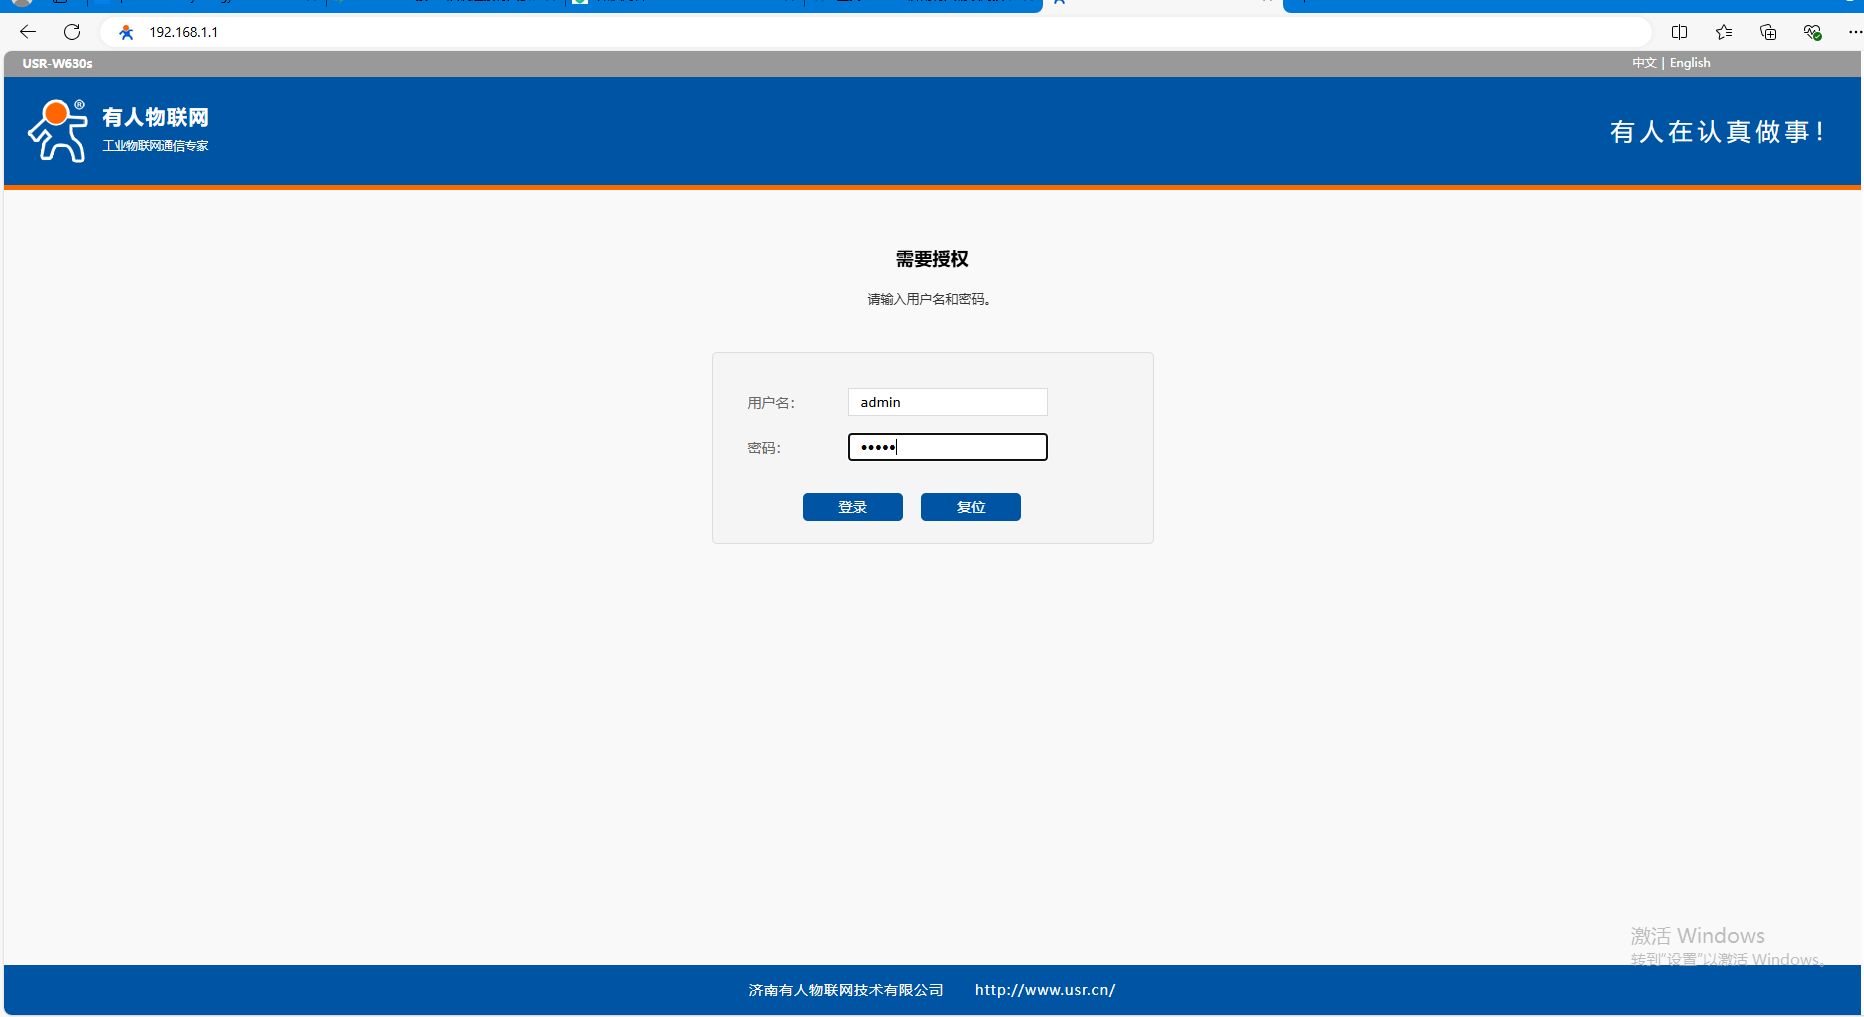Open the split screen view
Screen dimensions: 1864x1017
1679,32
